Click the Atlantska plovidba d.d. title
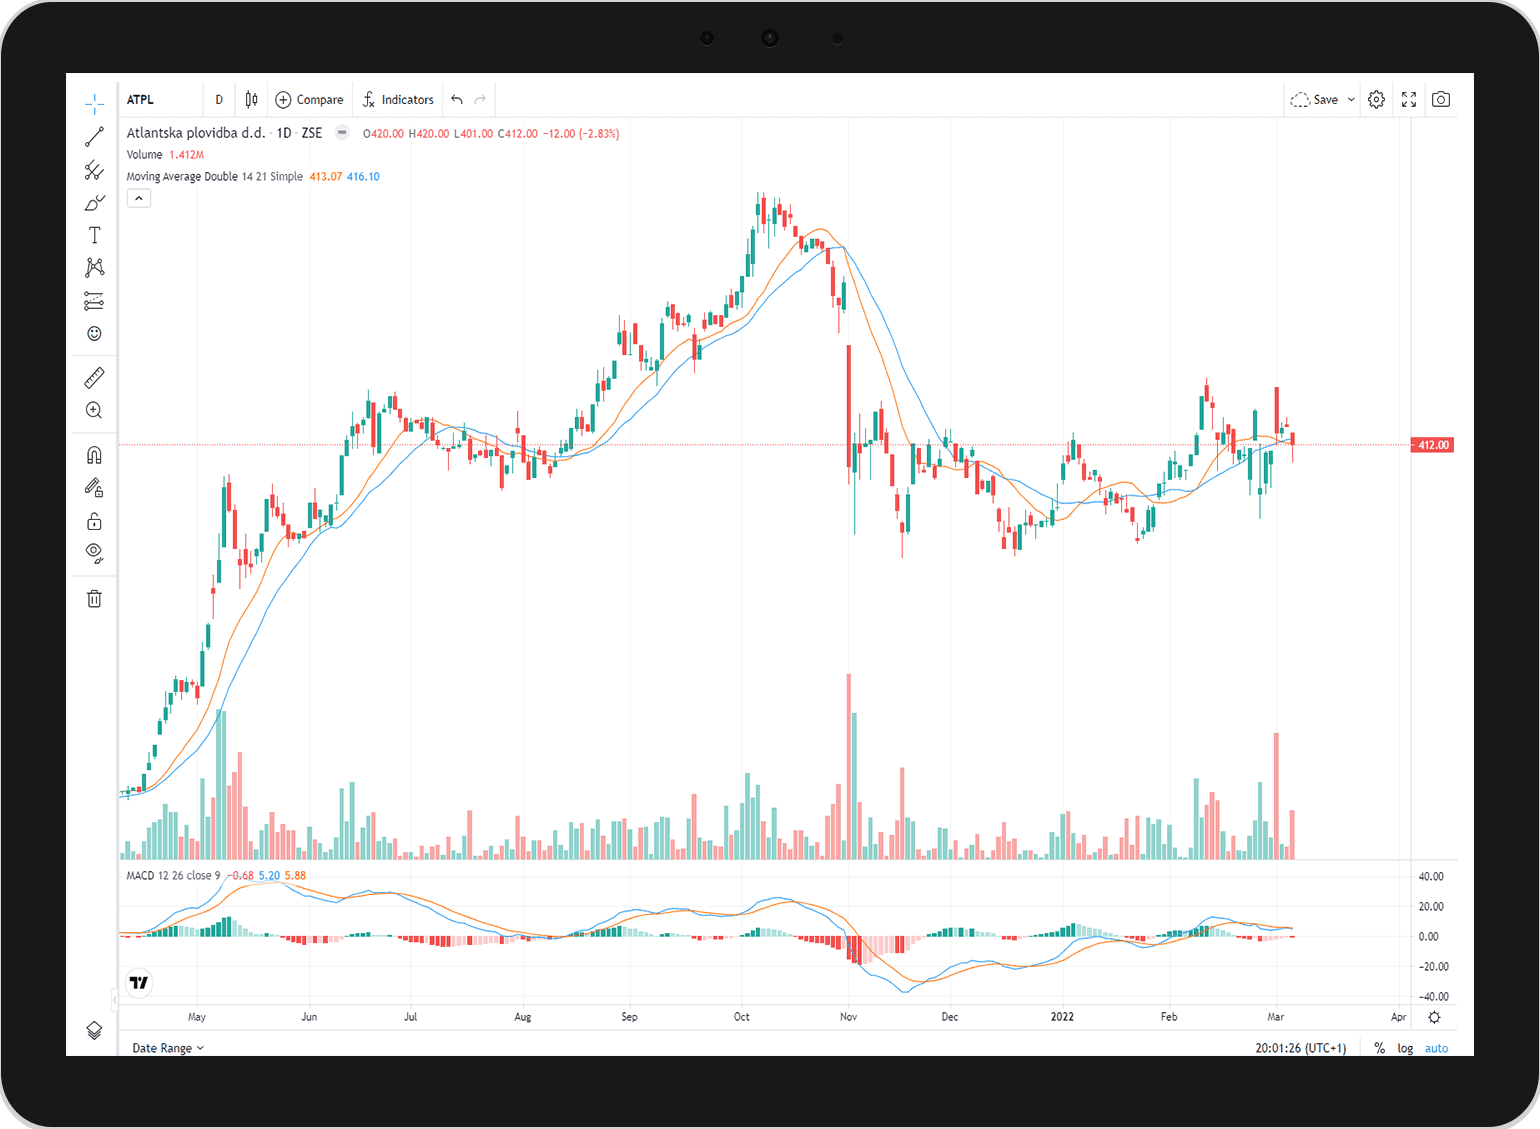Image resolution: width=1540 pixels, height=1129 pixels. pyautogui.click(x=196, y=133)
